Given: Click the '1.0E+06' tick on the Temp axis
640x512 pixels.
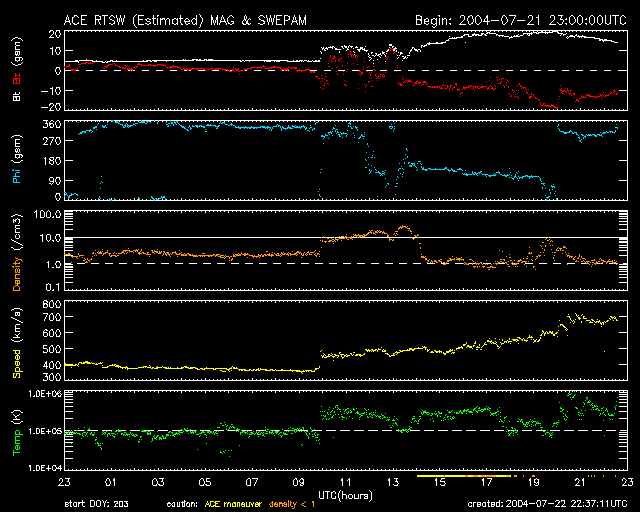Looking at the screenshot, I should click(x=45, y=394).
